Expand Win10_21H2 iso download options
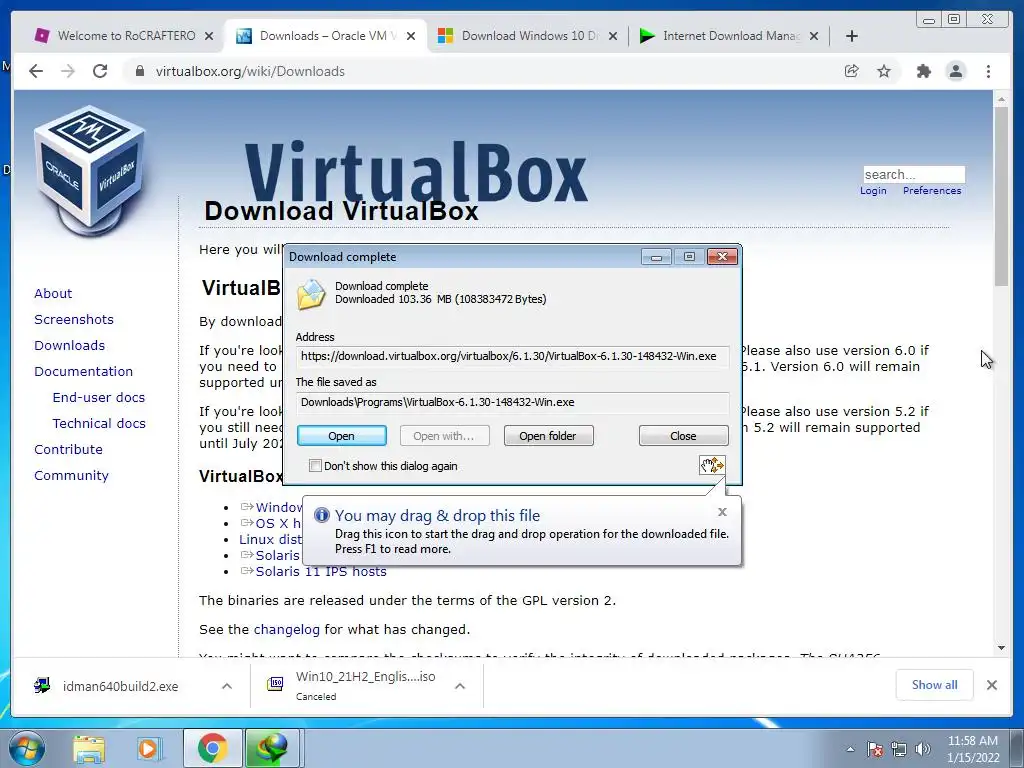The width and height of the screenshot is (1024, 768). [x=460, y=686]
